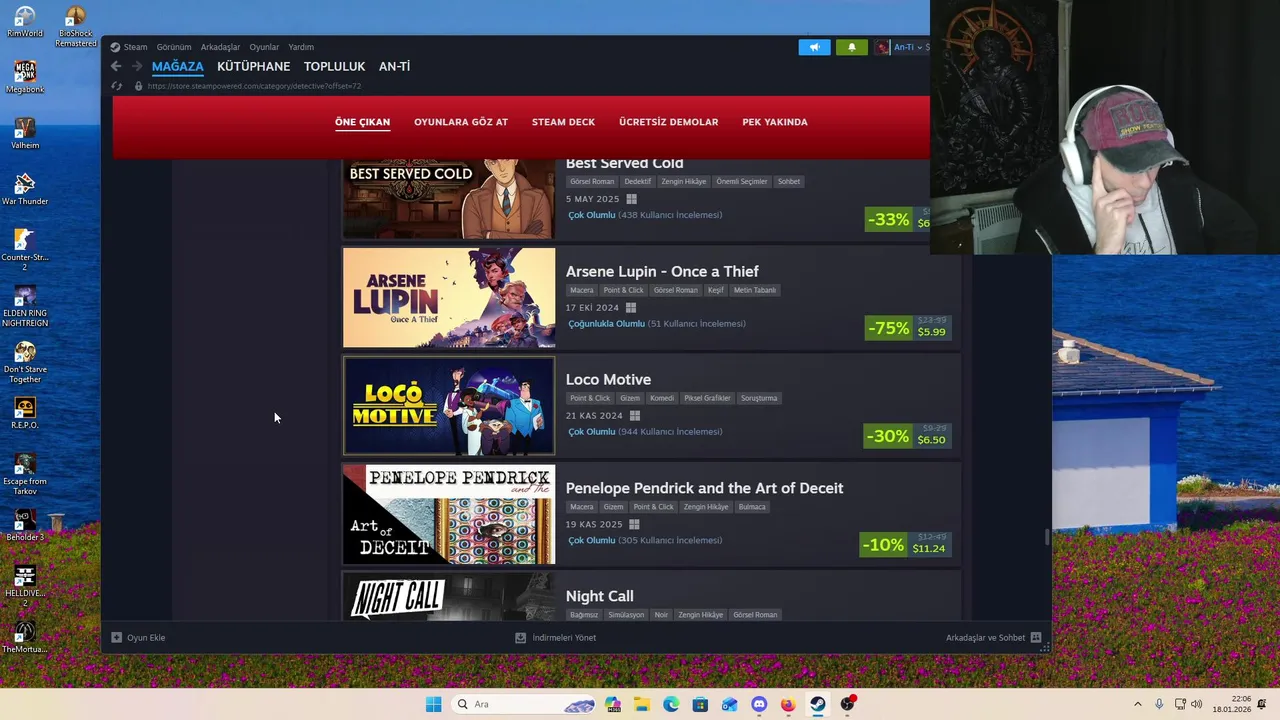This screenshot has width=1280, height=720.
Task: Click the taskbar search box Ara
Action: click(525, 704)
